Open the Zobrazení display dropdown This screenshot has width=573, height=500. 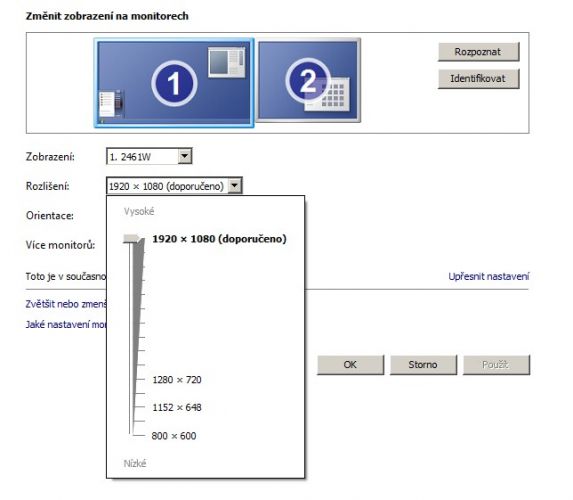(149, 156)
